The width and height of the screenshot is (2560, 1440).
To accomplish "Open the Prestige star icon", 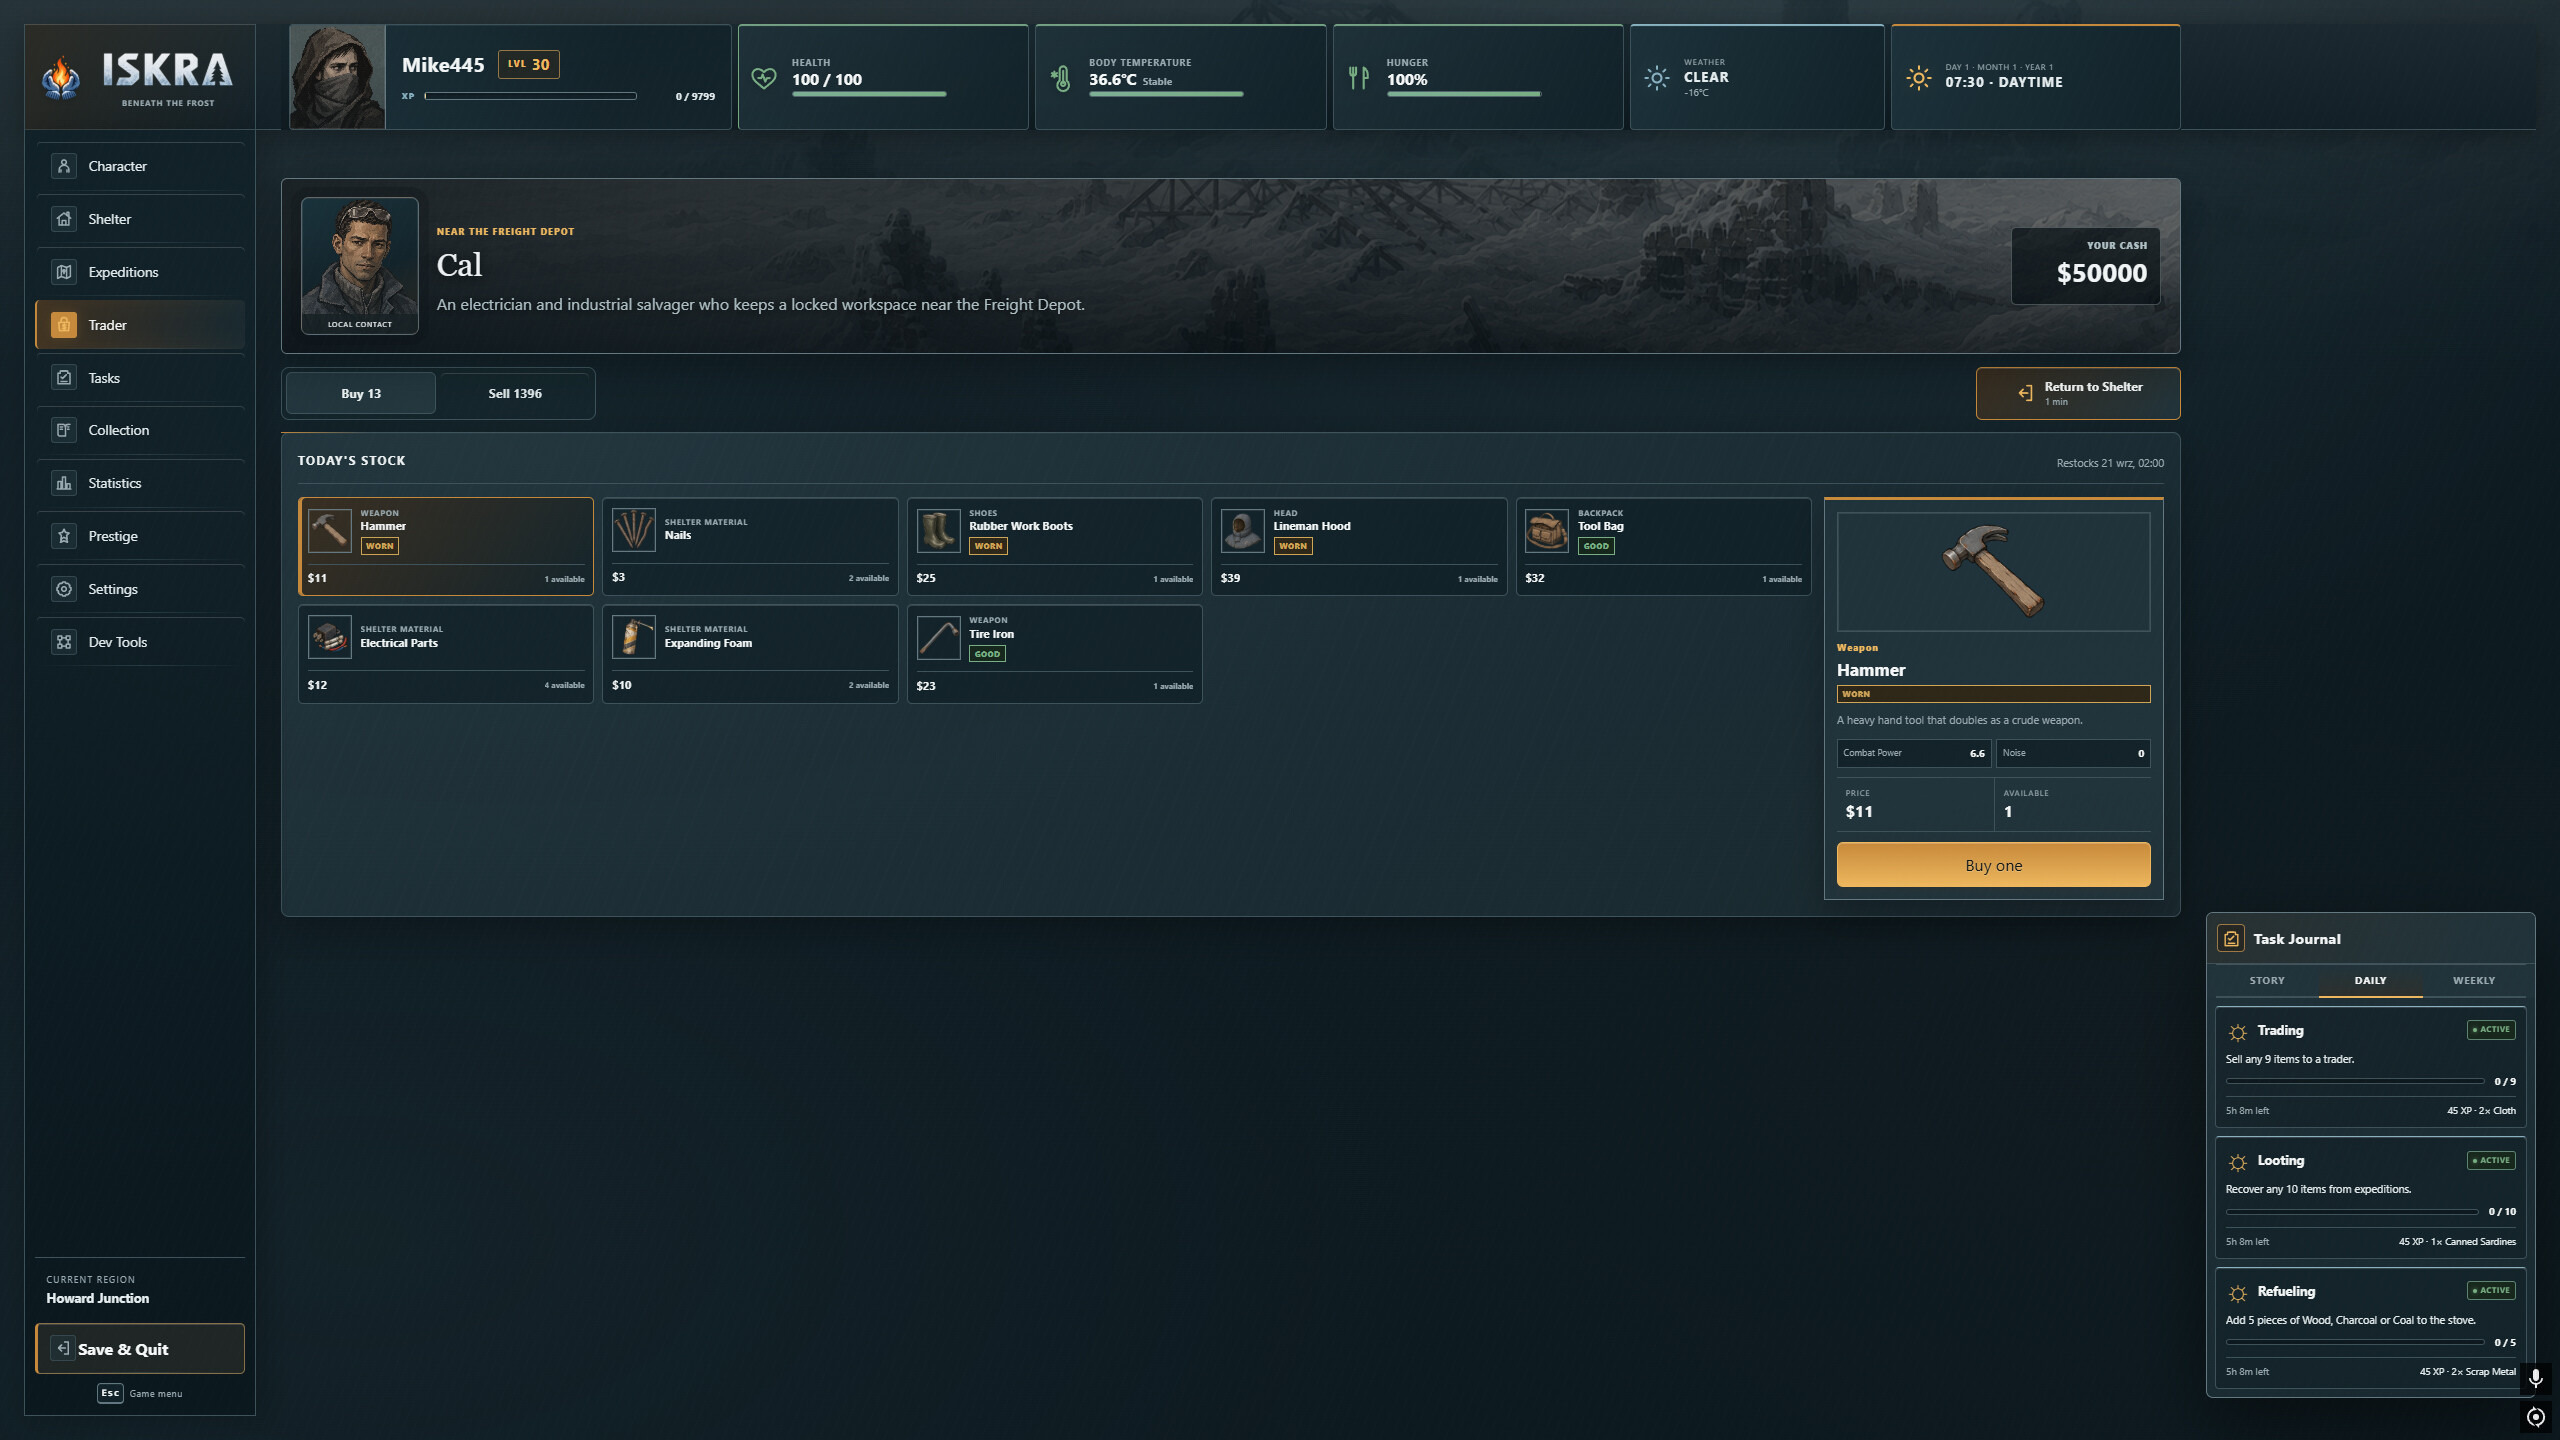I will (x=64, y=536).
